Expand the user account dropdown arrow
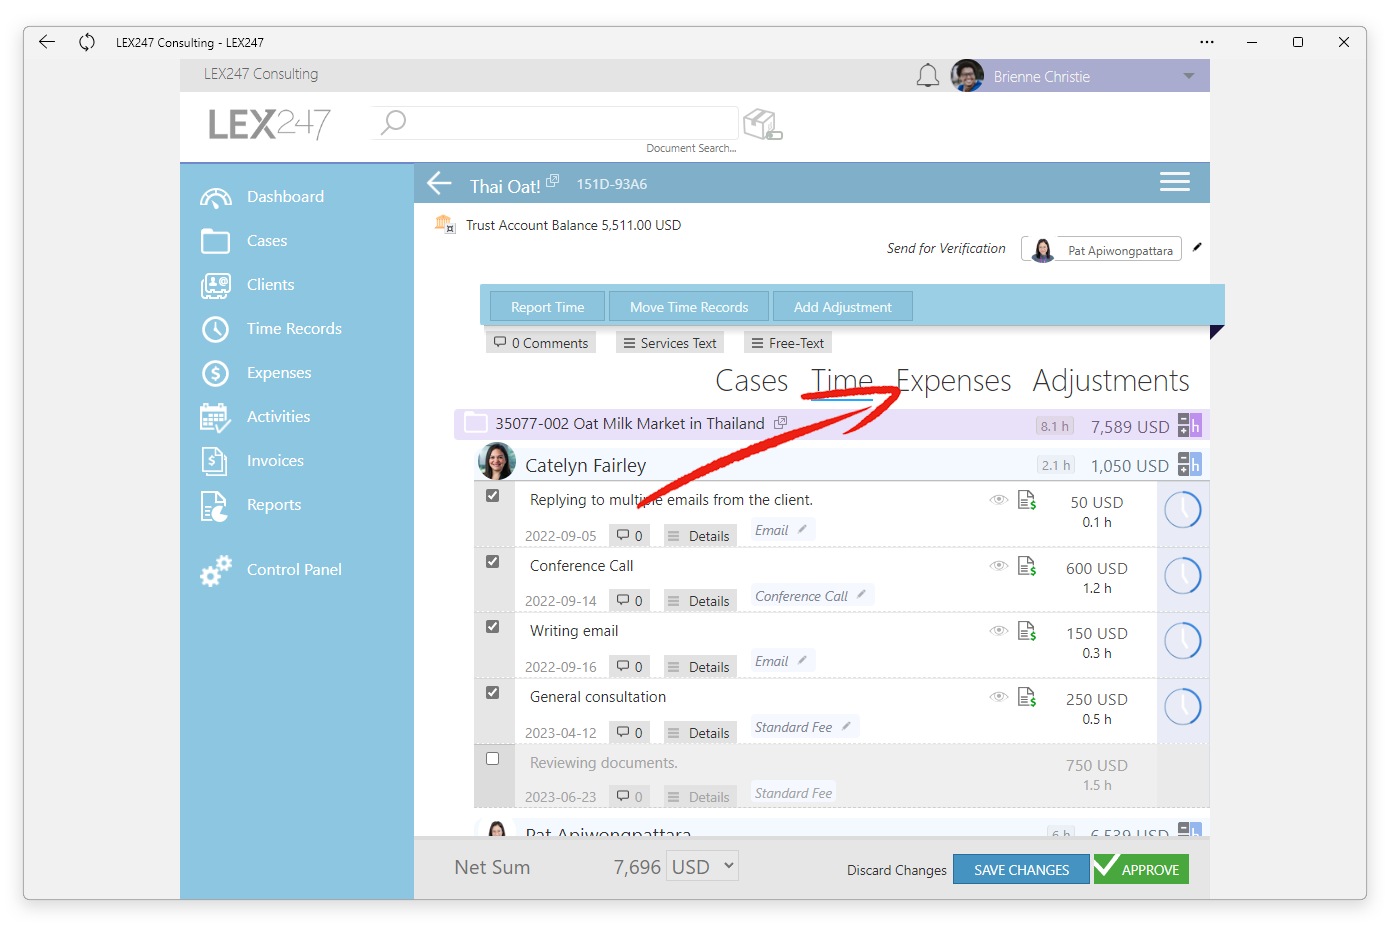 [1189, 76]
